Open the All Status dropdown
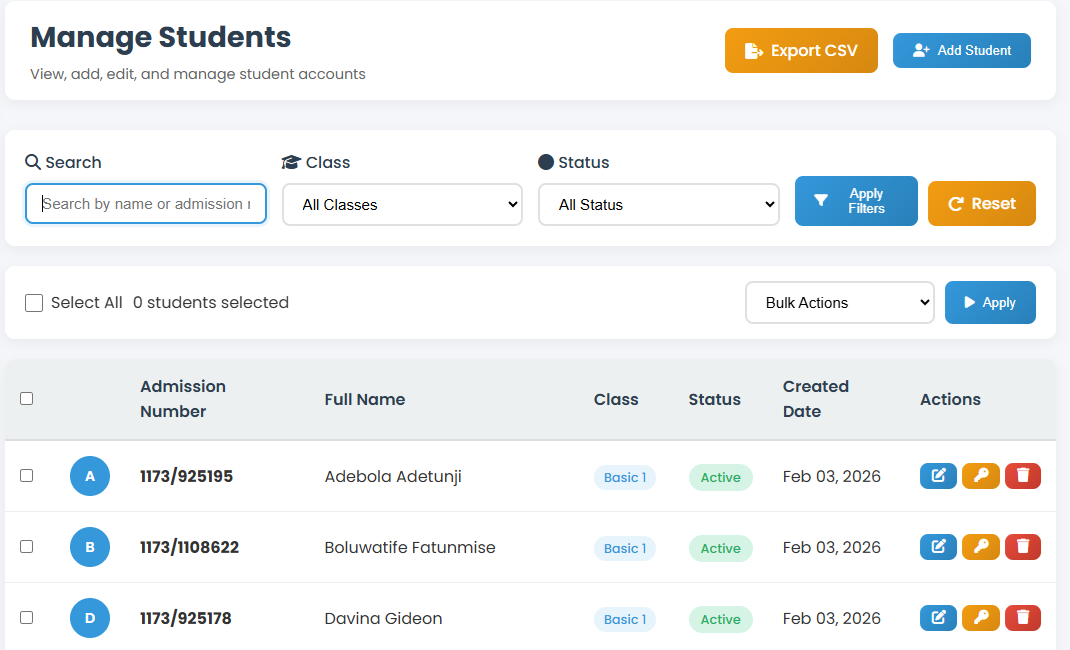Viewport: 1070px width, 650px height. (659, 204)
